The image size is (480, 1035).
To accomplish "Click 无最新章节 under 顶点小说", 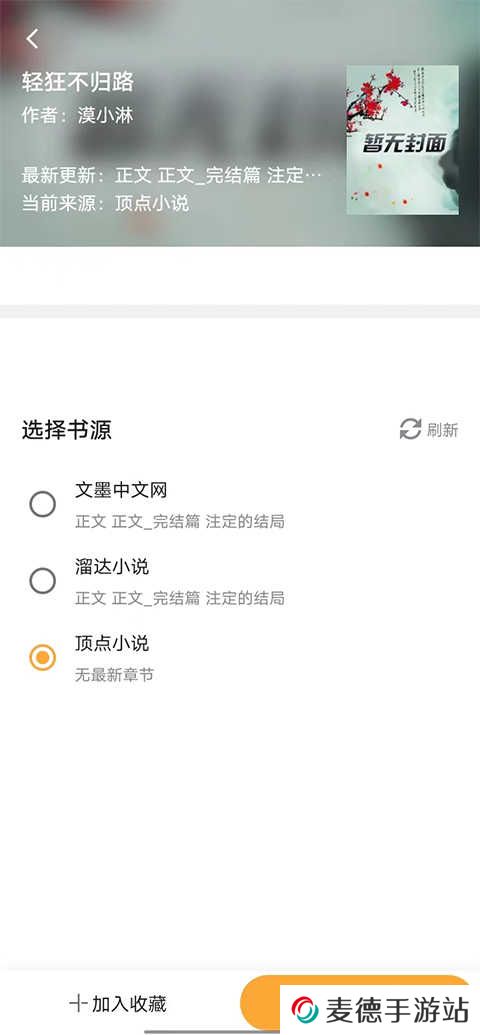I will click(x=114, y=675).
